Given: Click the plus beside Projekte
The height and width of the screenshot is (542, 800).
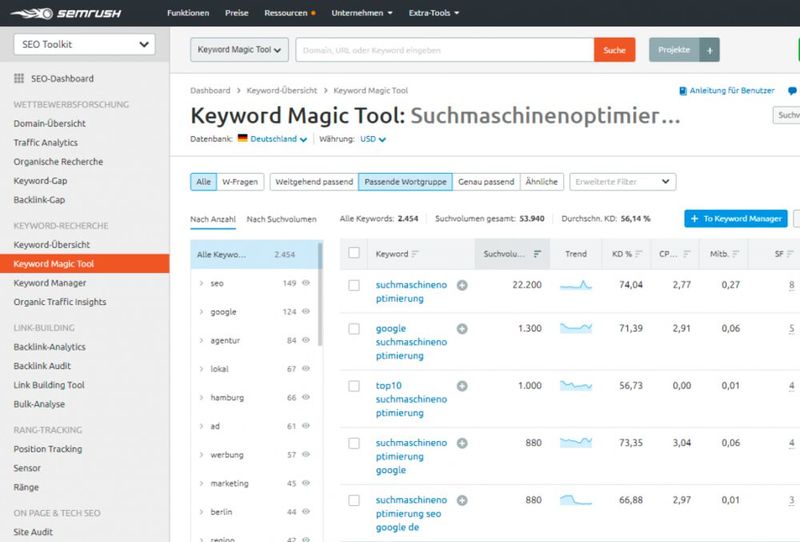Looking at the screenshot, I should tap(709, 50).
